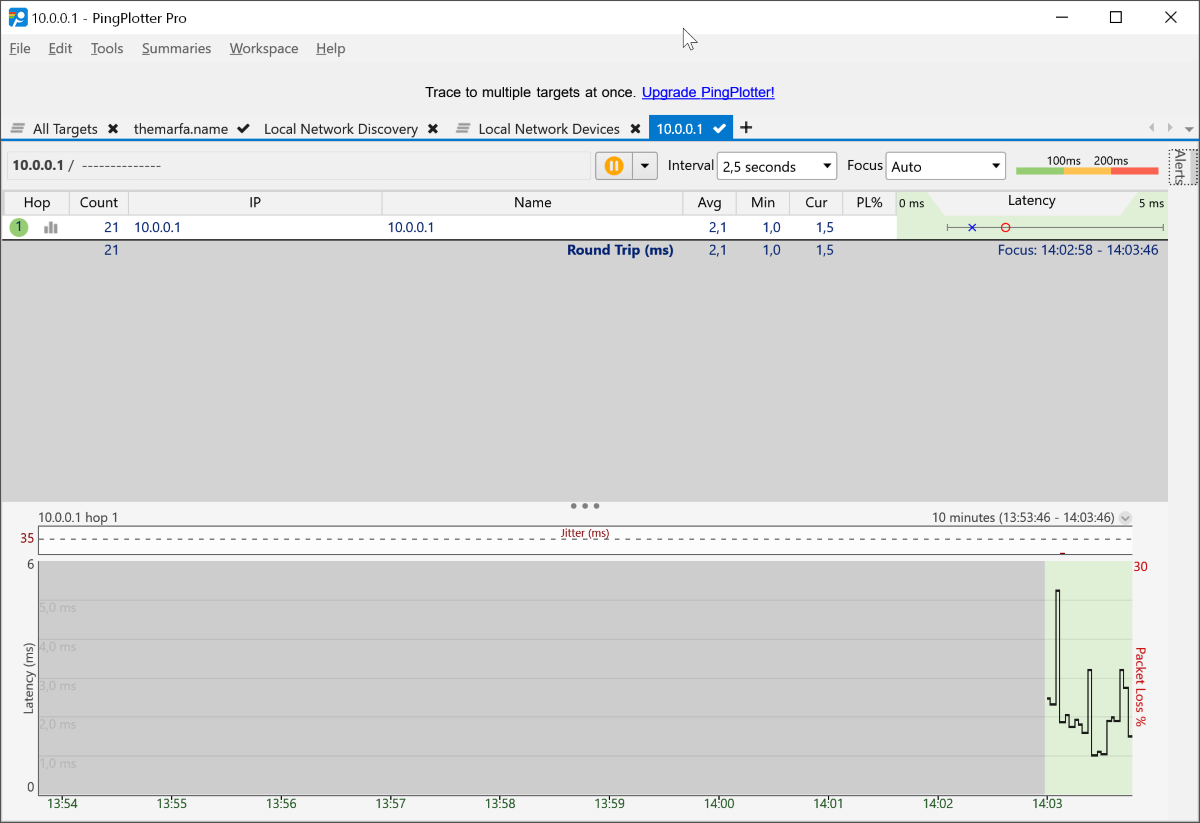Viewport: 1200px width, 823px height.
Task: Click the 14:03 time label on timeline
Action: pos(1046,803)
